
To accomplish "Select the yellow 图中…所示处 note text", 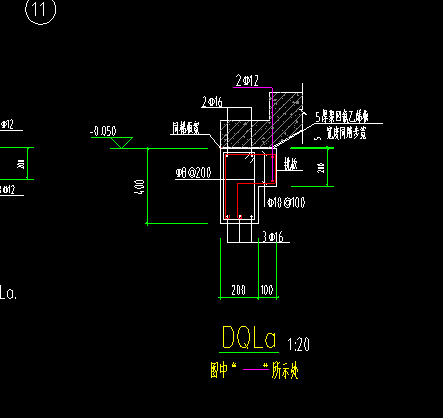I will pyautogui.click(x=254, y=370).
